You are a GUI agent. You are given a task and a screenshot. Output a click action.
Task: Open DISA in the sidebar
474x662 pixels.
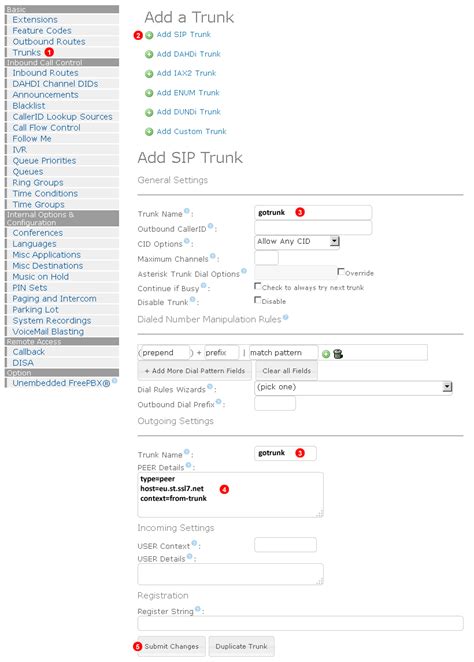click(x=23, y=363)
